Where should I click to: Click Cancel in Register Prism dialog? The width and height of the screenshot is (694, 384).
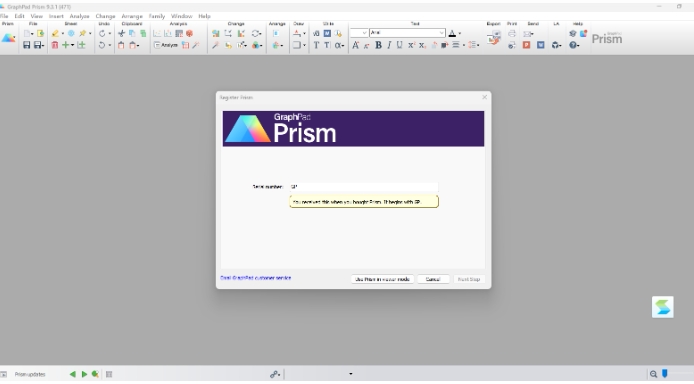[433, 279]
